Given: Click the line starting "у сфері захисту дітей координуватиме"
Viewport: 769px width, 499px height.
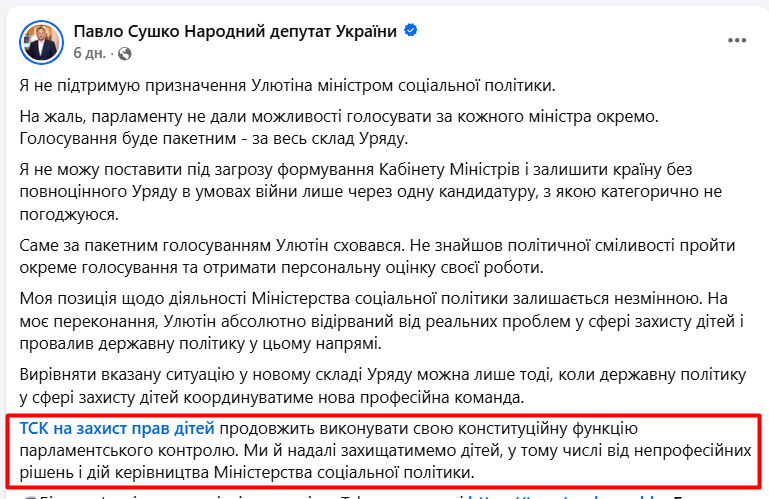Looking at the screenshot, I should 272,397.
